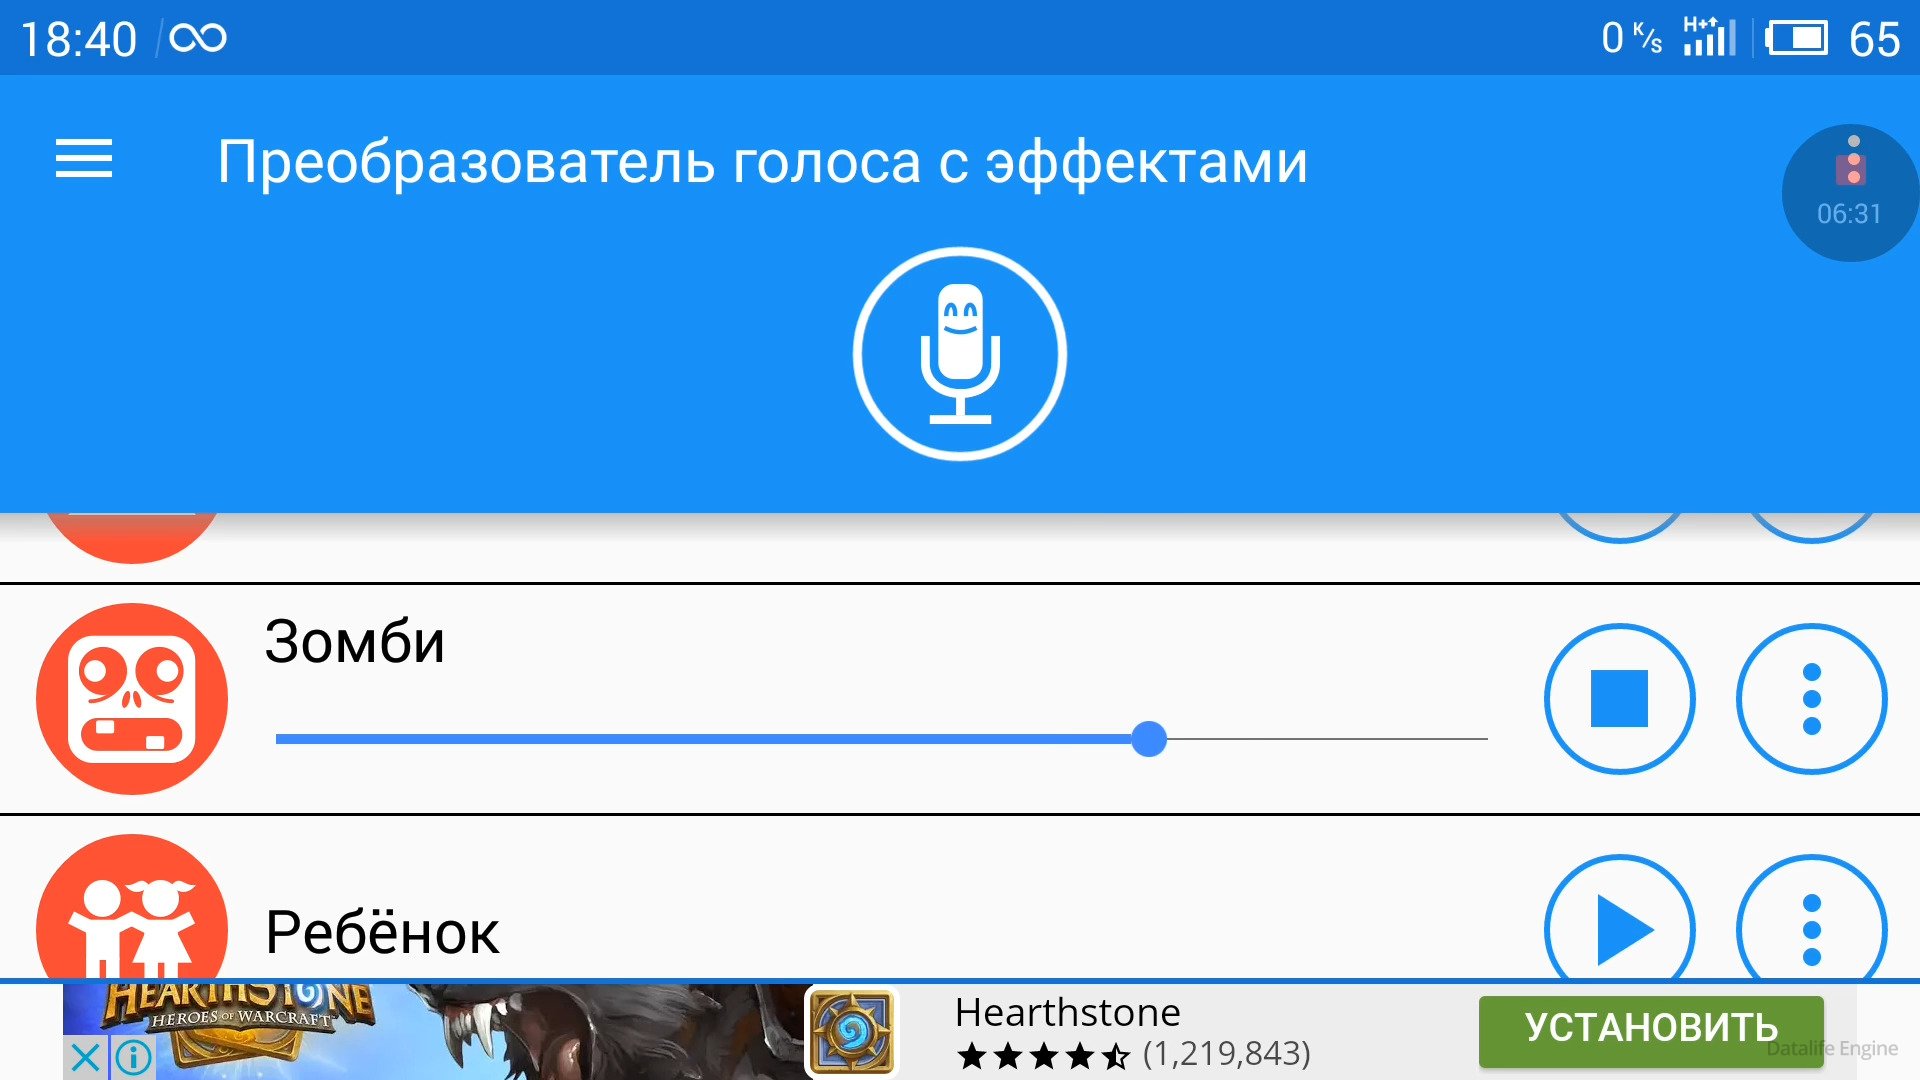Viewport: 1920px width, 1080px height.
Task: Drag the Зомби playback progress slider
Action: (x=1147, y=737)
